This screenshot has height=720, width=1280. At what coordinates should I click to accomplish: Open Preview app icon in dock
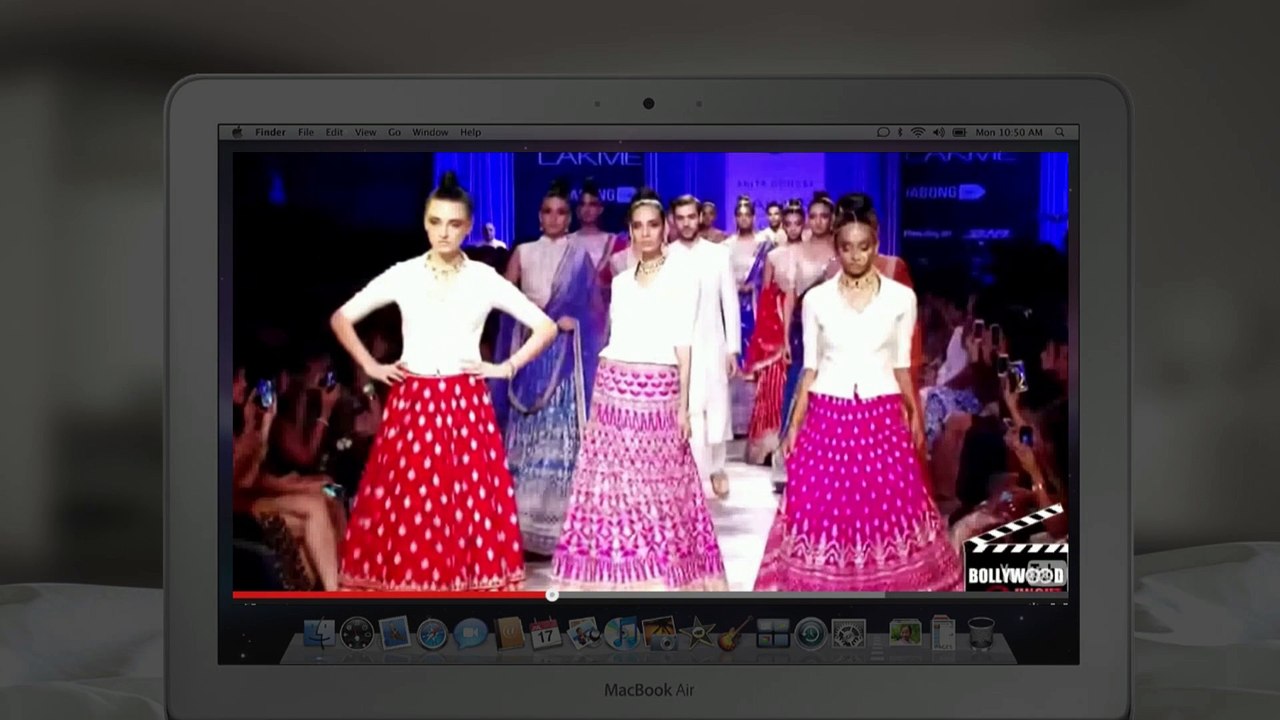point(583,633)
